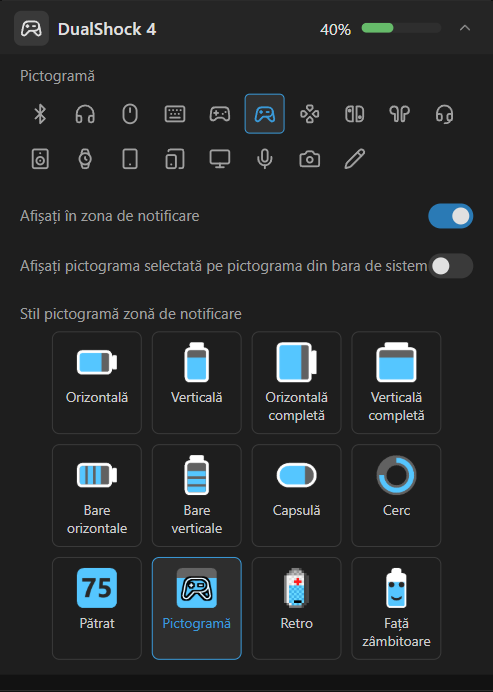Pick the Față zâmbitoare style tile
The height and width of the screenshot is (692, 493).
click(396, 609)
